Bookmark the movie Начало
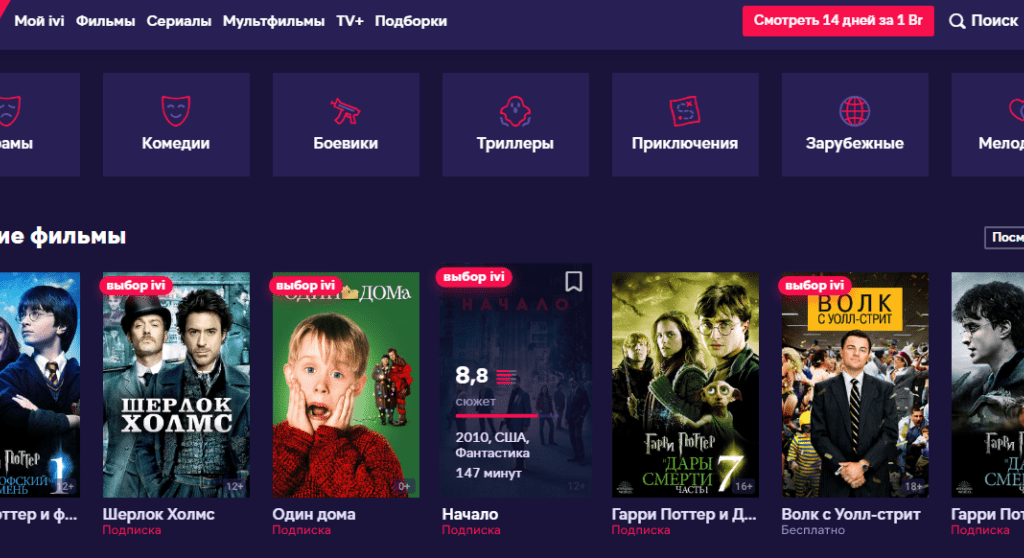This screenshot has width=1024, height=558. point(573,282)
